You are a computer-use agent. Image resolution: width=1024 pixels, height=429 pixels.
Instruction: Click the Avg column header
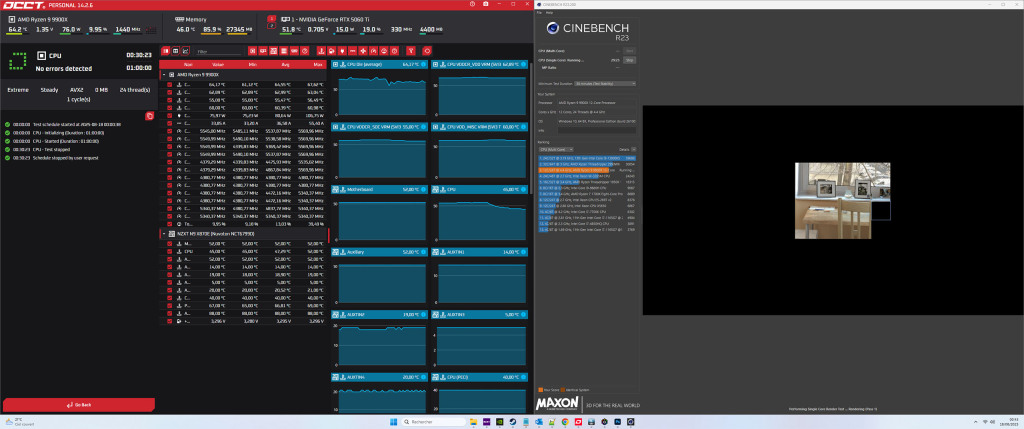pos(285,65)
